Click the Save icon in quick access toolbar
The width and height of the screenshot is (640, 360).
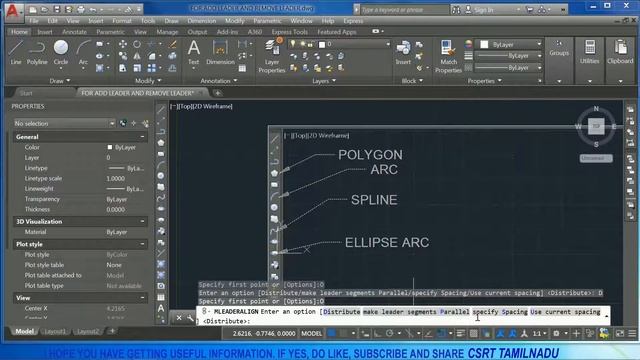[57, 9]
